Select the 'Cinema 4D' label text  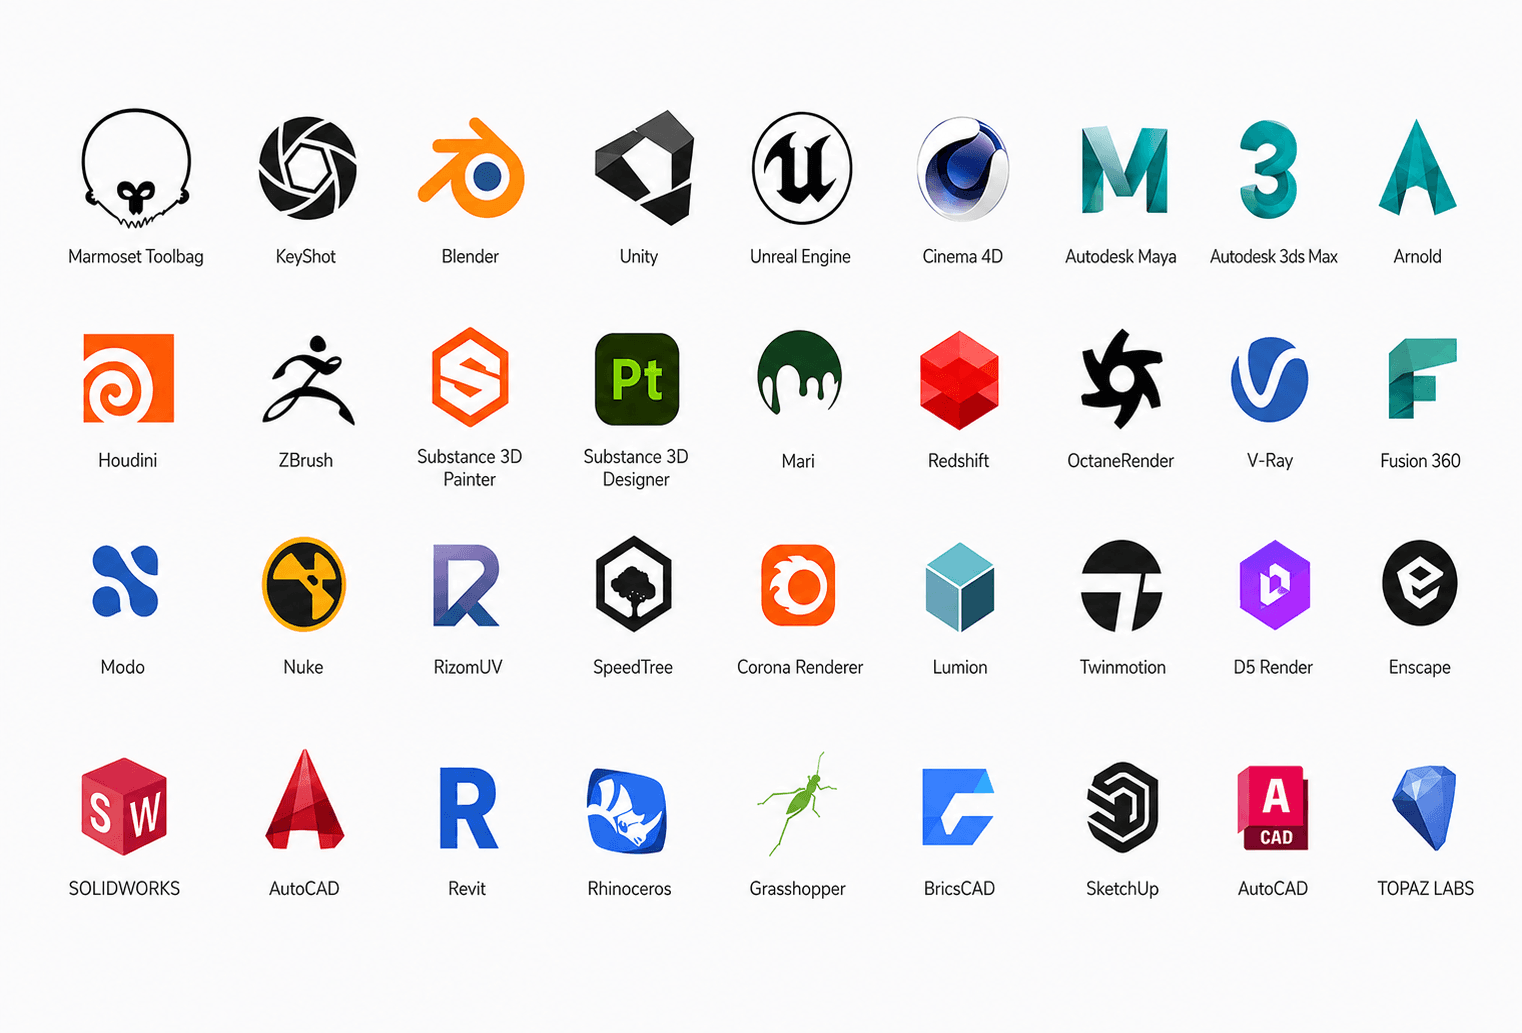click(963, 257)
